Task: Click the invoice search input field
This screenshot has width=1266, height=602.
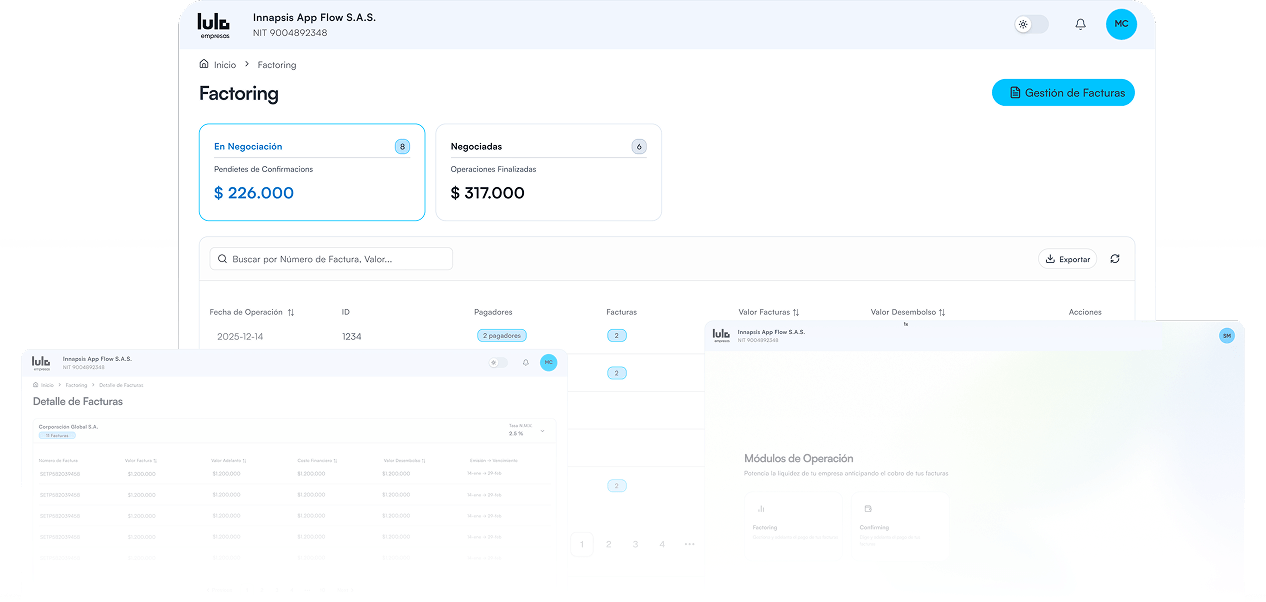Action: (331, 259)
